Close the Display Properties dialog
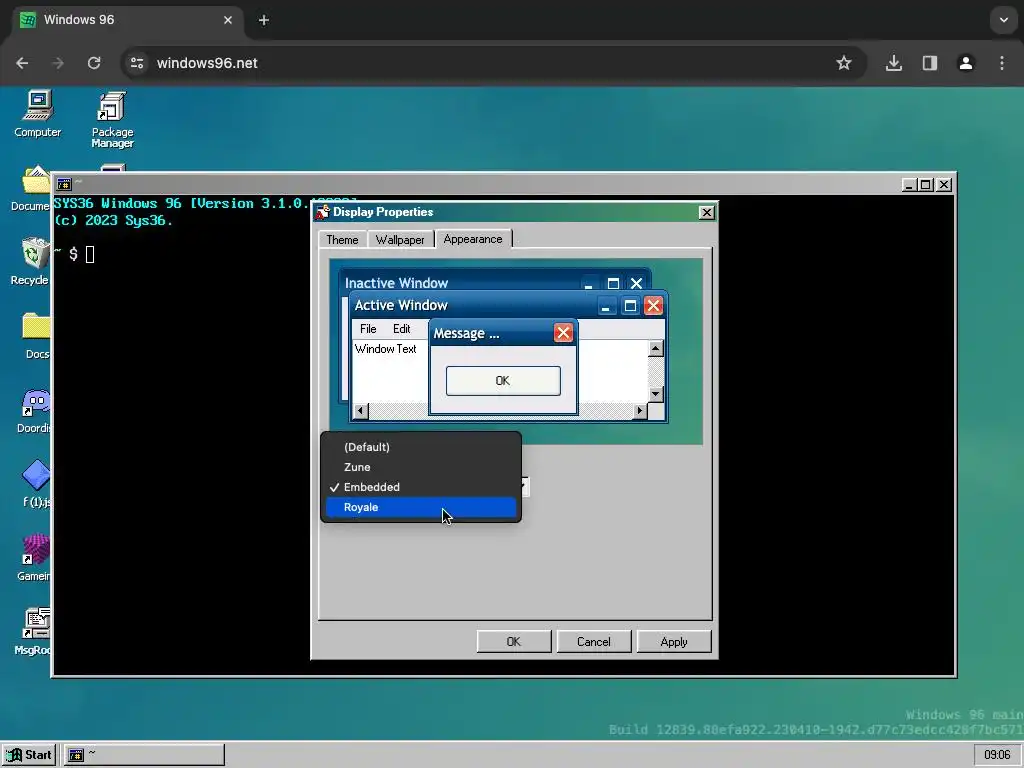The image size is (1024, 768). 707,212
